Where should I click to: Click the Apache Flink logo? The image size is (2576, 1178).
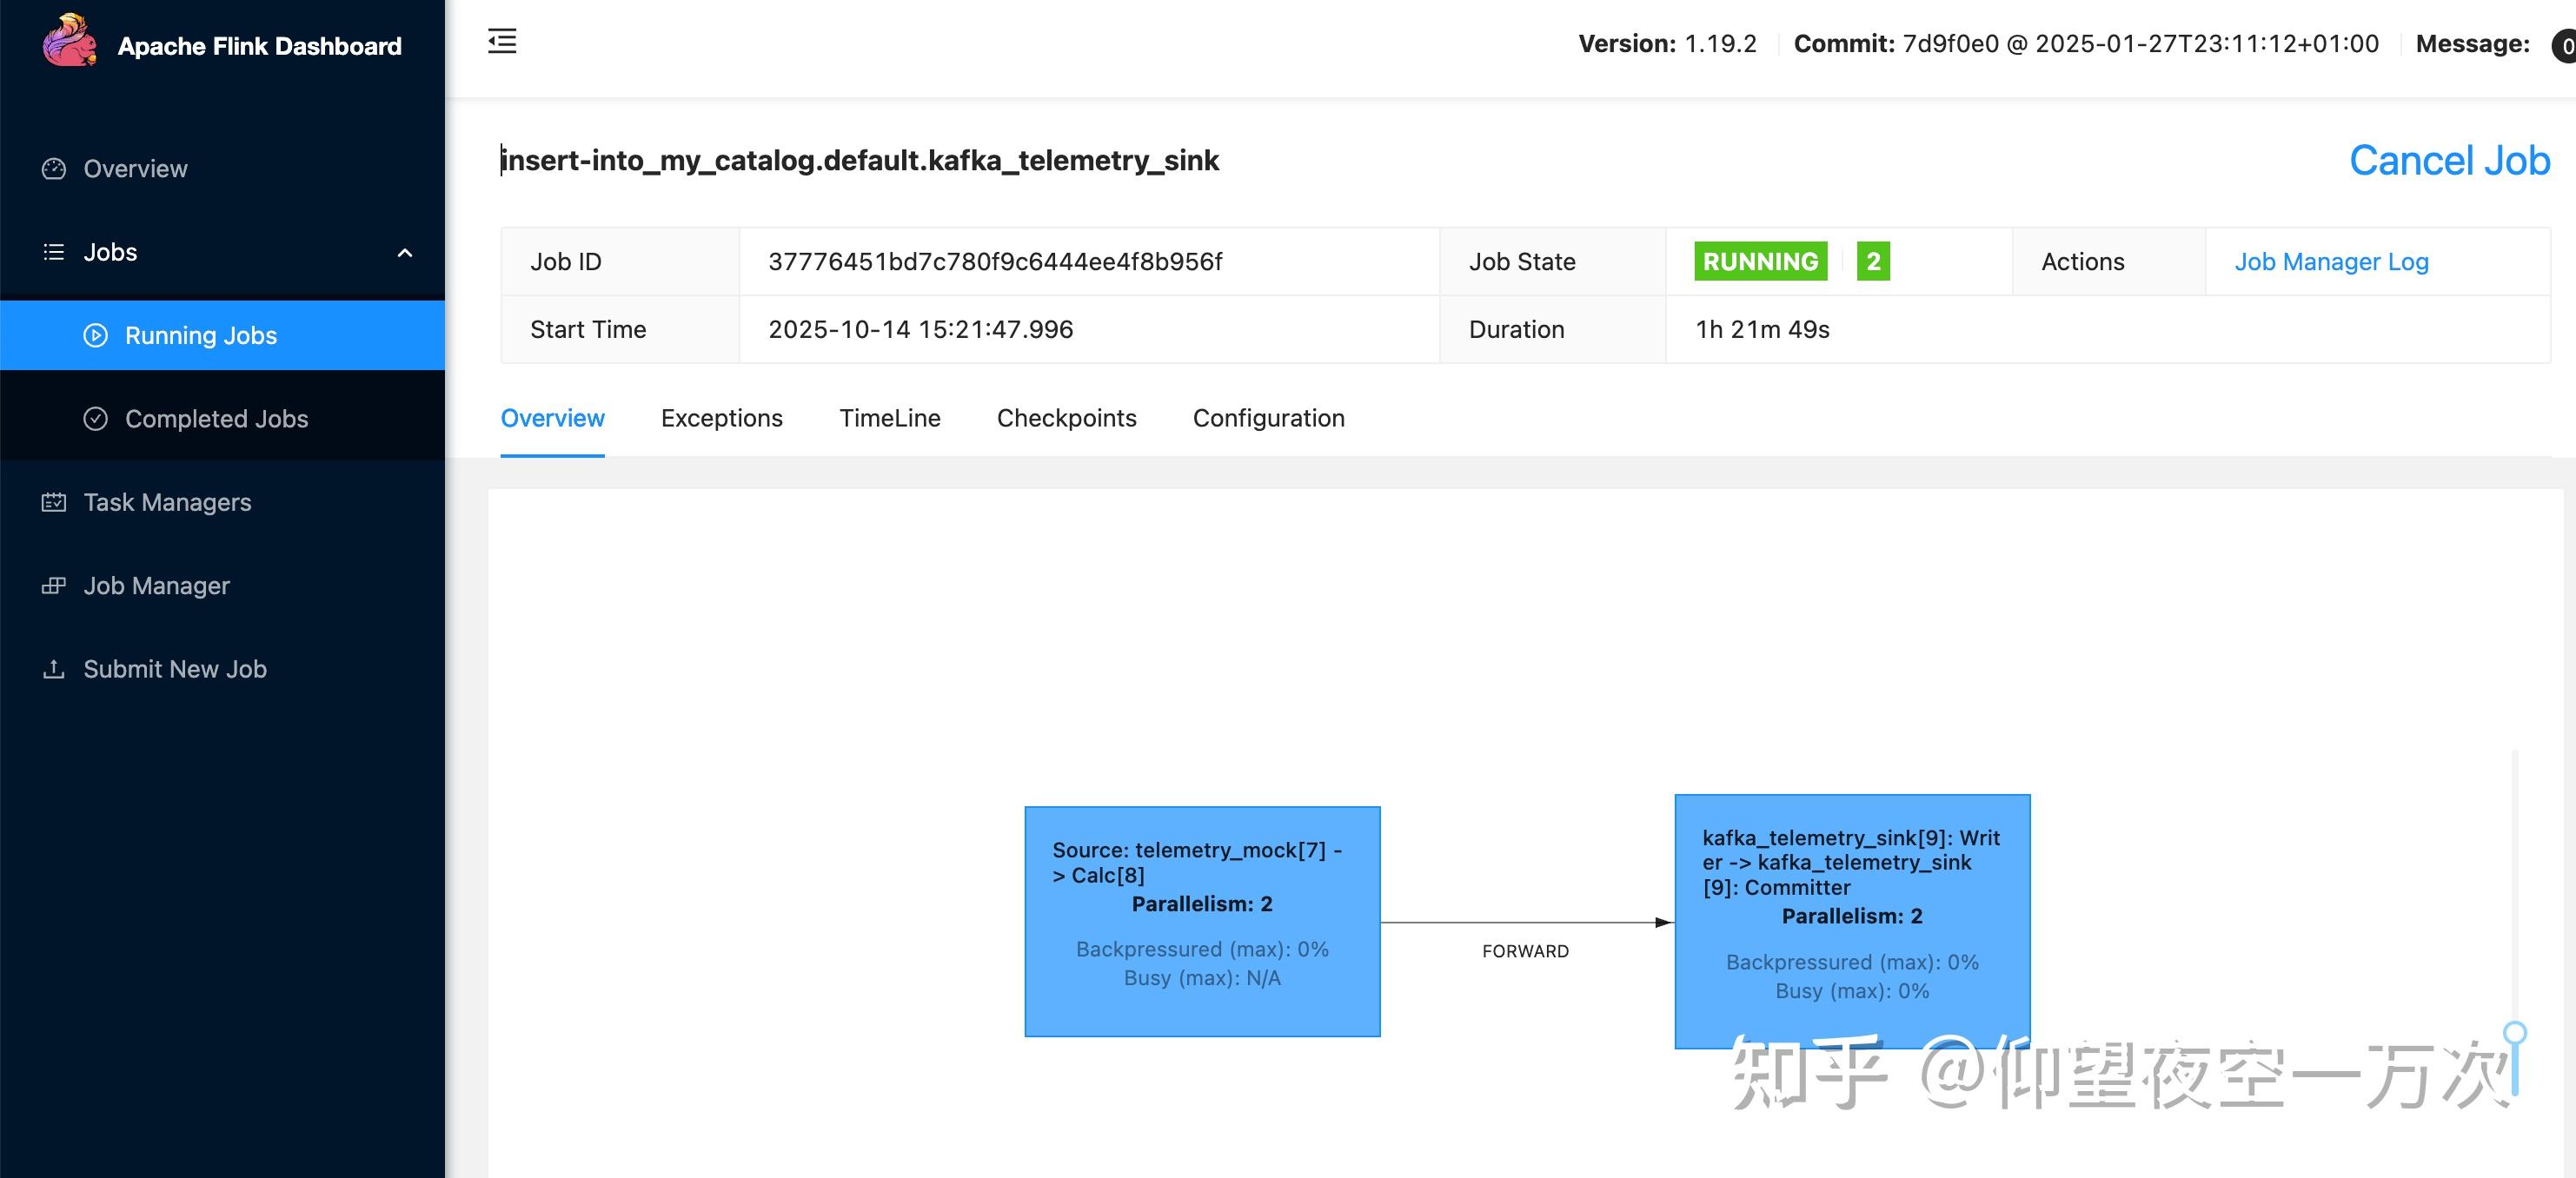(x=71, y=42)
